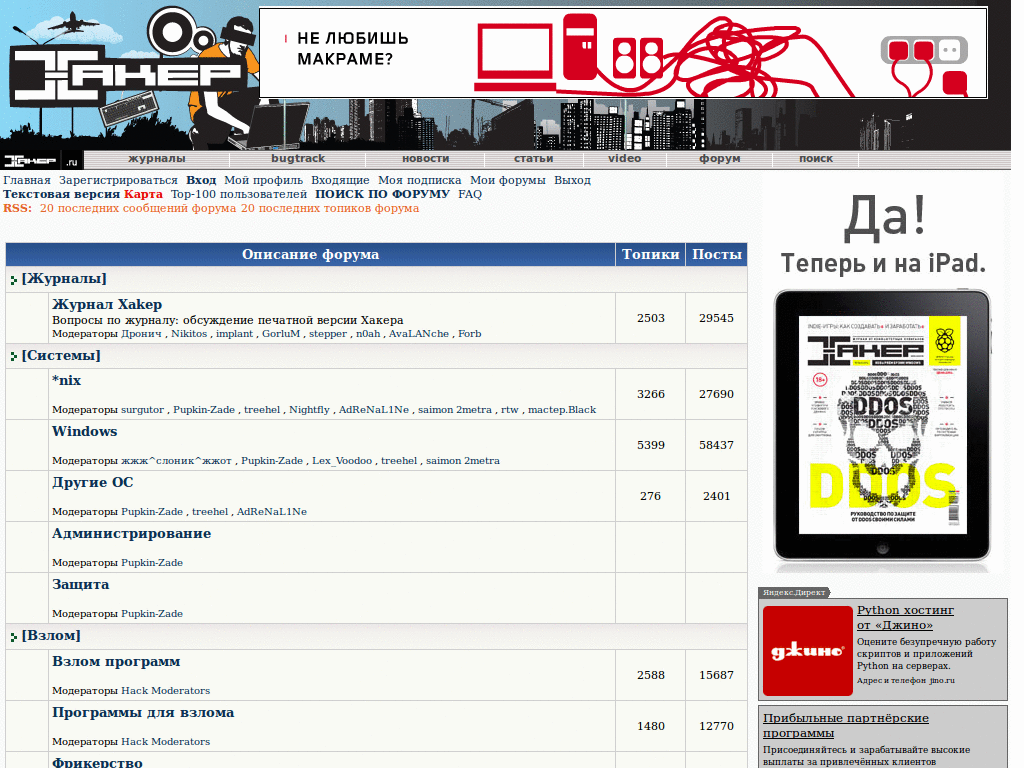1024x768 pixels.
Task: Open the Windows forum
Action: [x=85, y=431]
